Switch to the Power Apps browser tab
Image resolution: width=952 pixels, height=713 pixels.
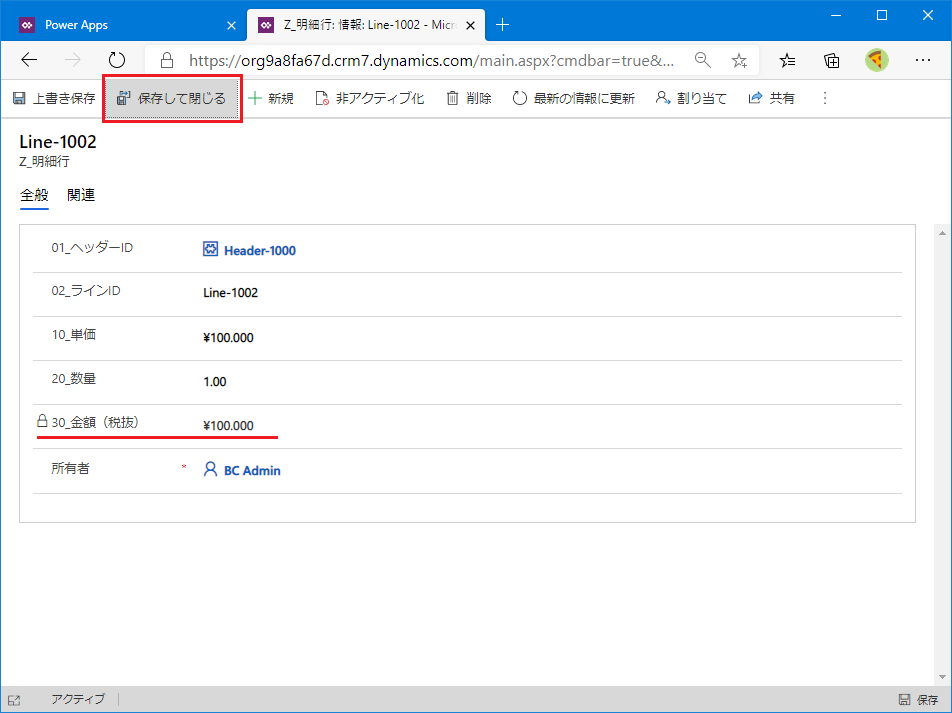coord(124,25)
